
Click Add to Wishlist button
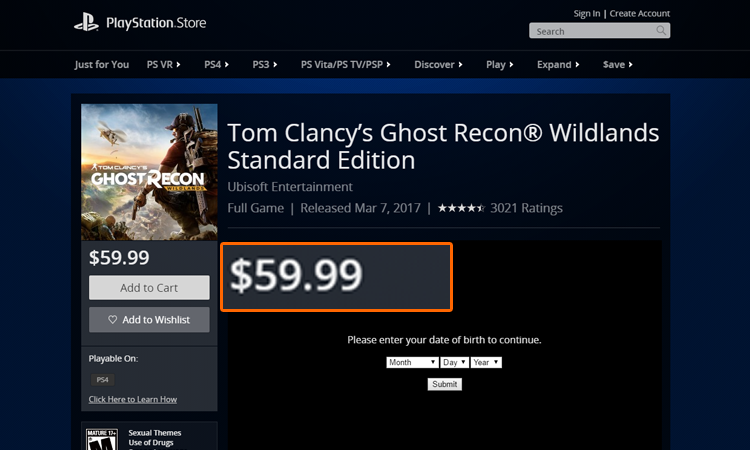149,319
